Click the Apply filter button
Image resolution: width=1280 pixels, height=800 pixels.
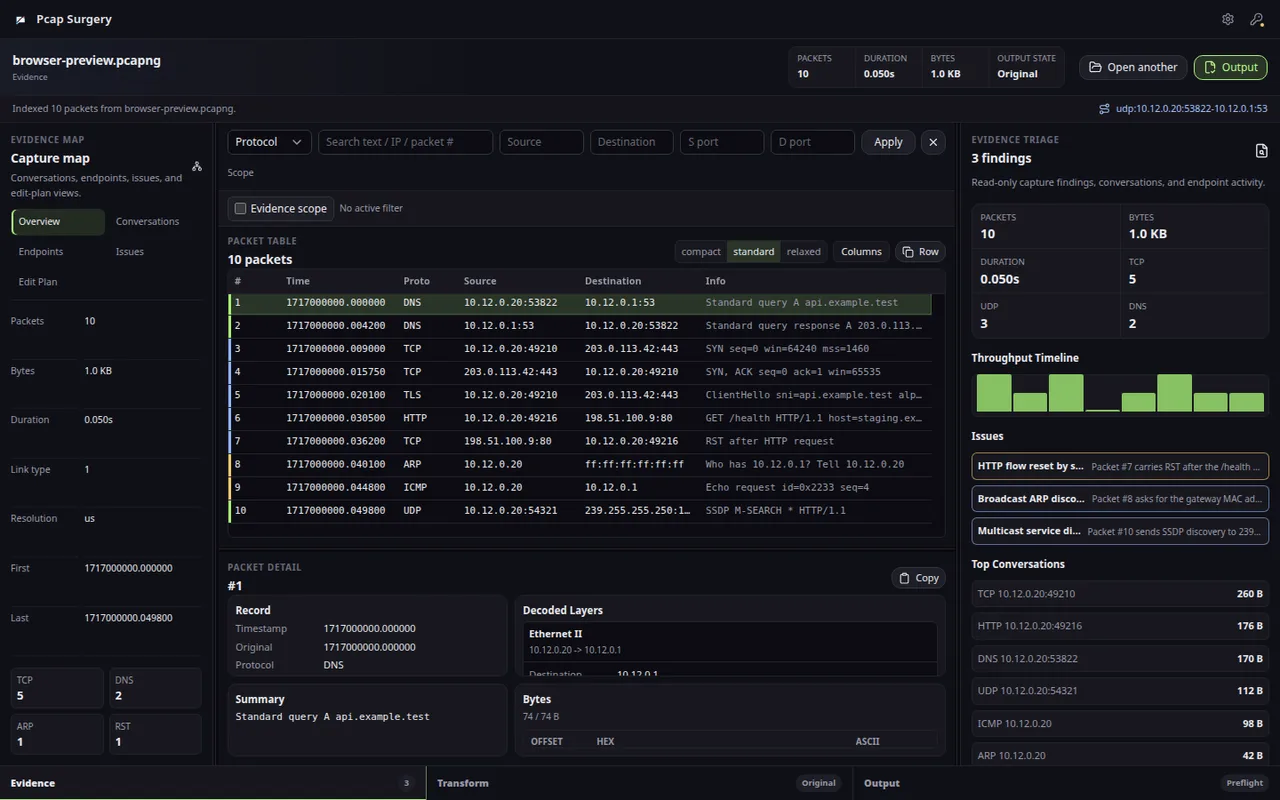(x=888, y=142)
